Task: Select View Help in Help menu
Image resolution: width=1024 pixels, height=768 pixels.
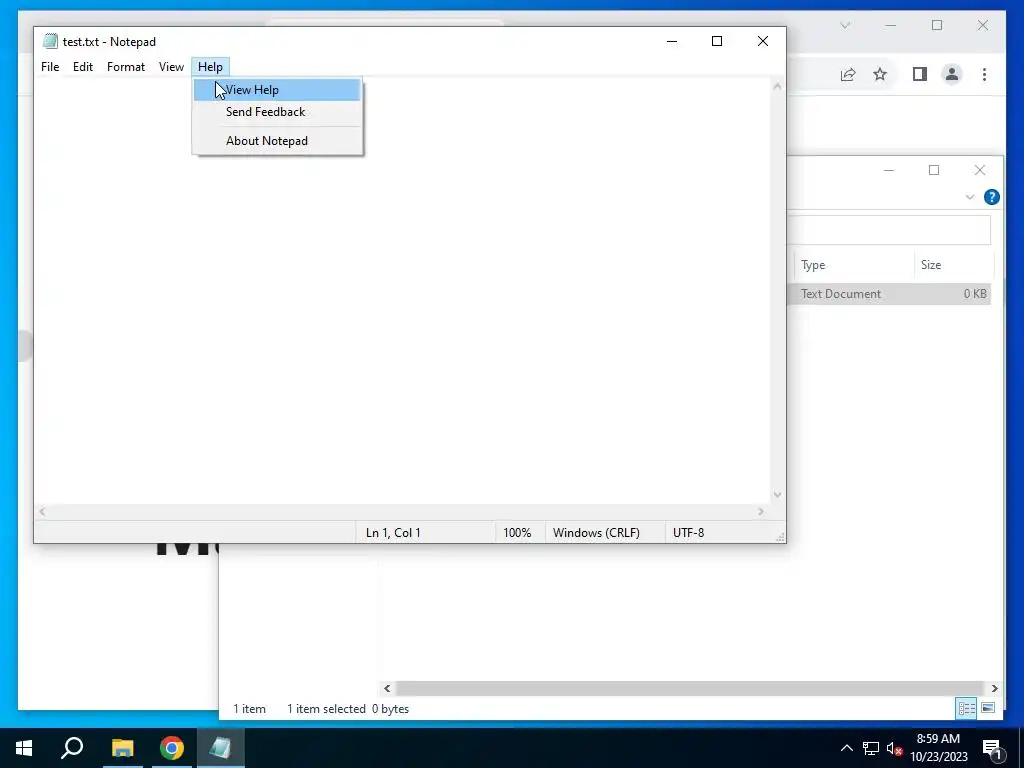Action: [277, 89]
